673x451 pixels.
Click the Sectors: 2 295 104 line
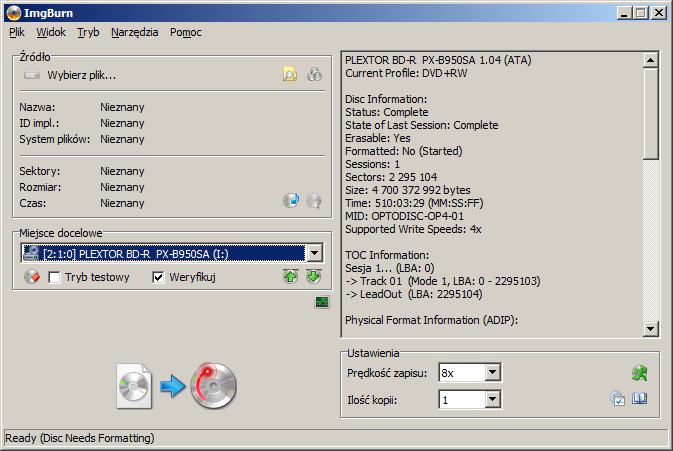click(x=391, y=177)
